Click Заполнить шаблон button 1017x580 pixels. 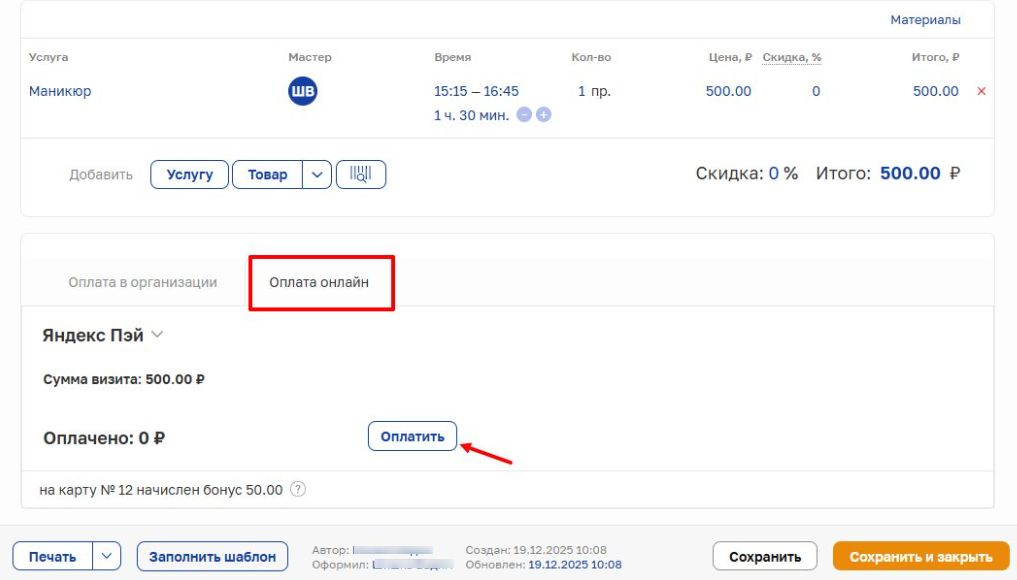[212, 557]
